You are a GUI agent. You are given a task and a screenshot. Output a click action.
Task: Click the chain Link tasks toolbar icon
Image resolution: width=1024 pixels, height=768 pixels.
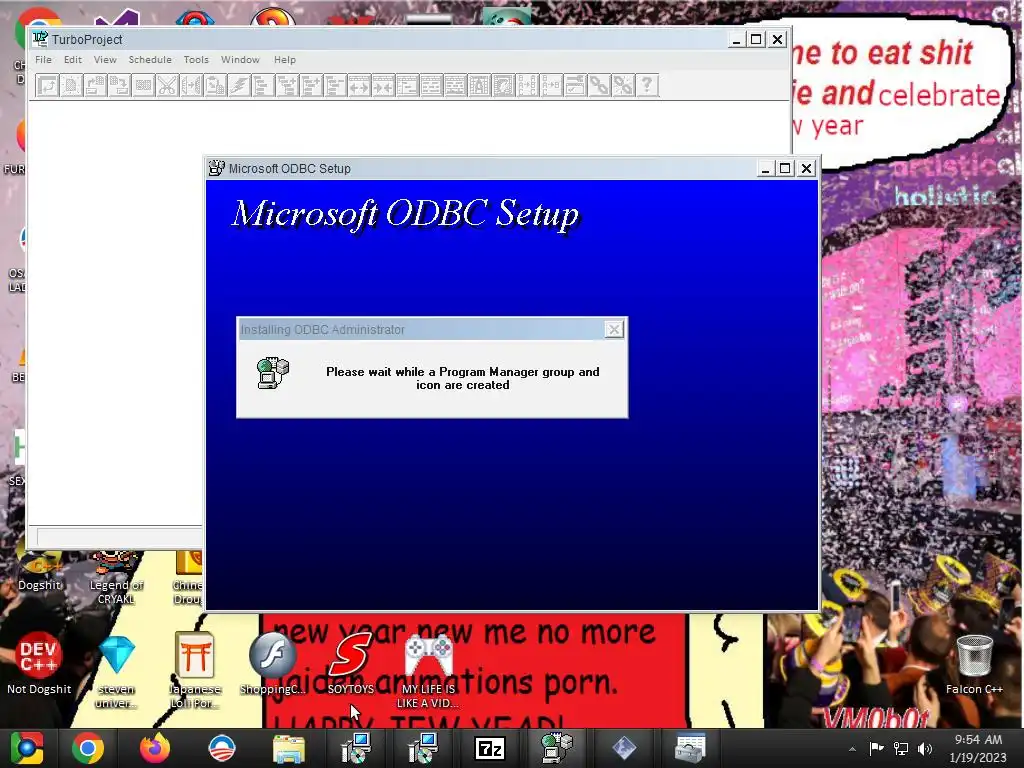click(599, 86)
